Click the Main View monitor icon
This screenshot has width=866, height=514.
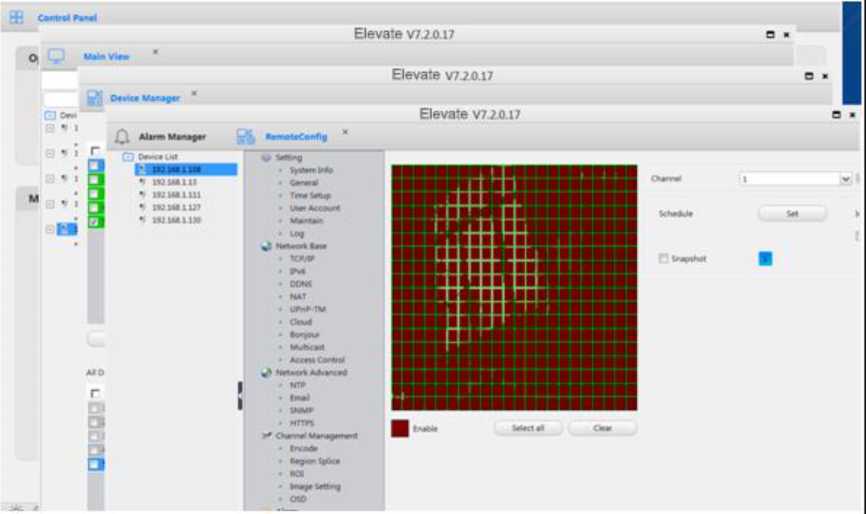(x=56, y=57)
